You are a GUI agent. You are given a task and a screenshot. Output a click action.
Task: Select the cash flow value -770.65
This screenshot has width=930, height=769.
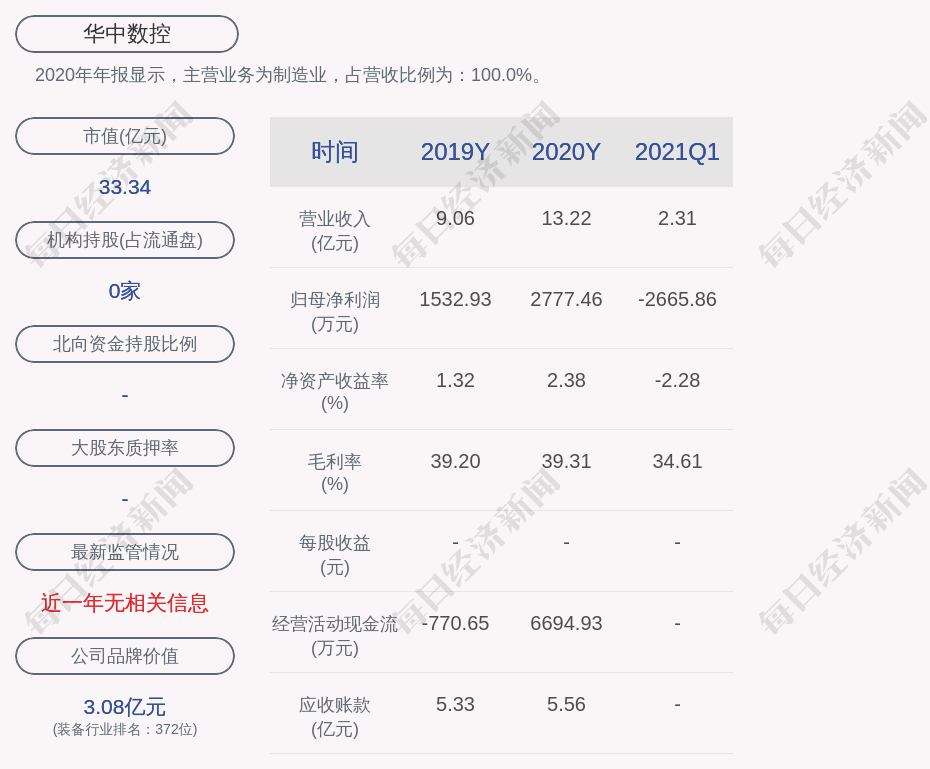(455, 623)
